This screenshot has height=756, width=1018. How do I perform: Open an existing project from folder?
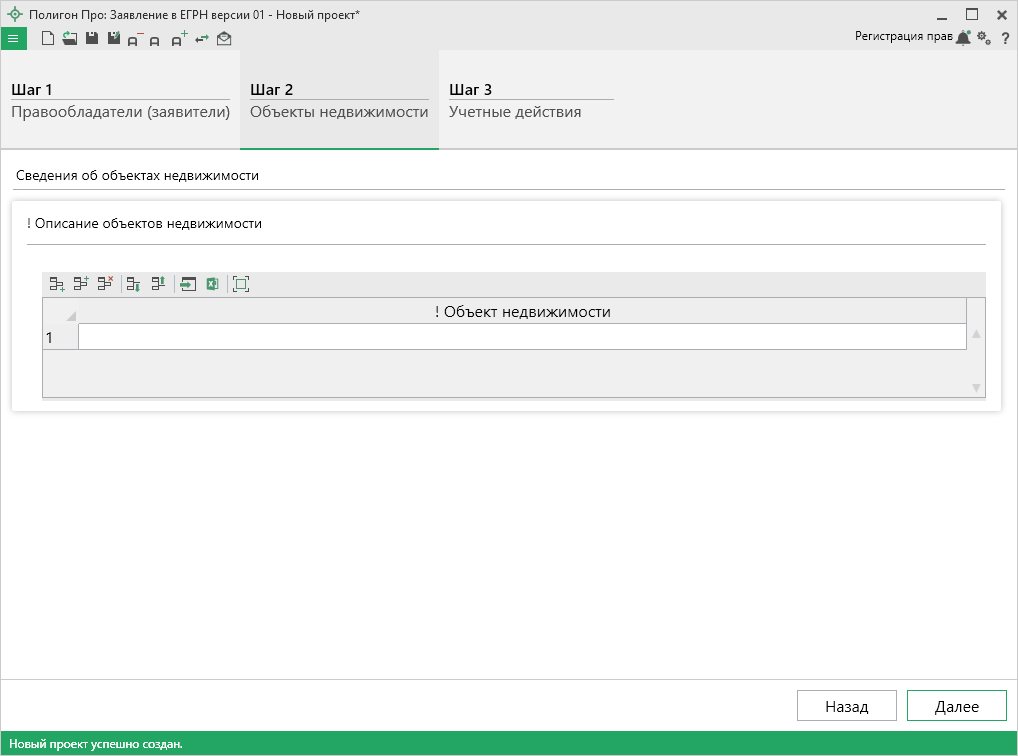pos(69,39)
